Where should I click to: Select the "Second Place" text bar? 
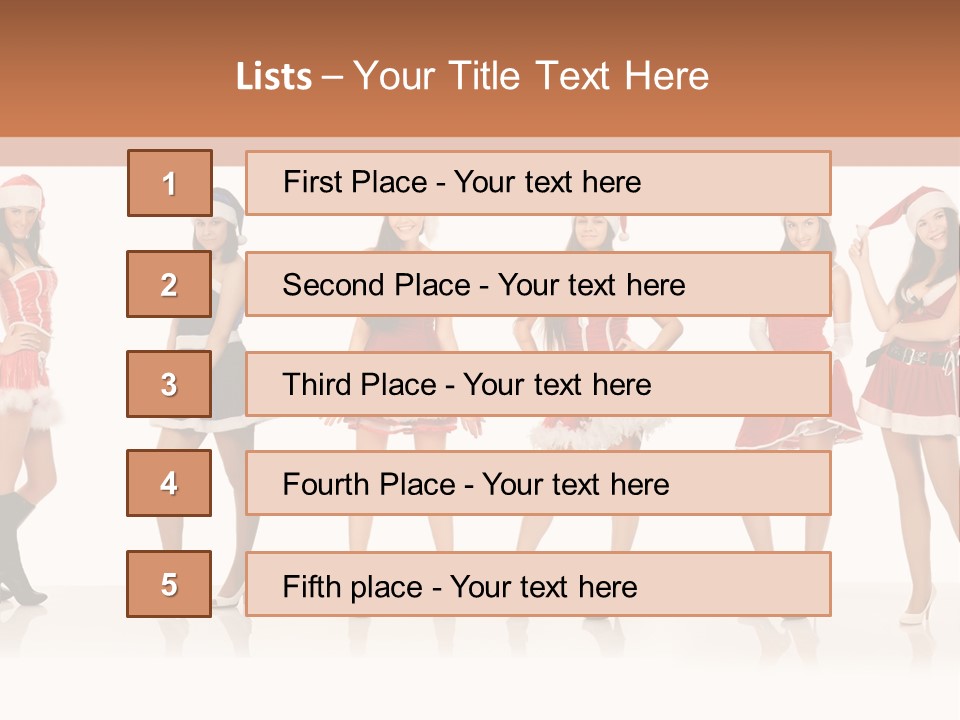(538, 284)
